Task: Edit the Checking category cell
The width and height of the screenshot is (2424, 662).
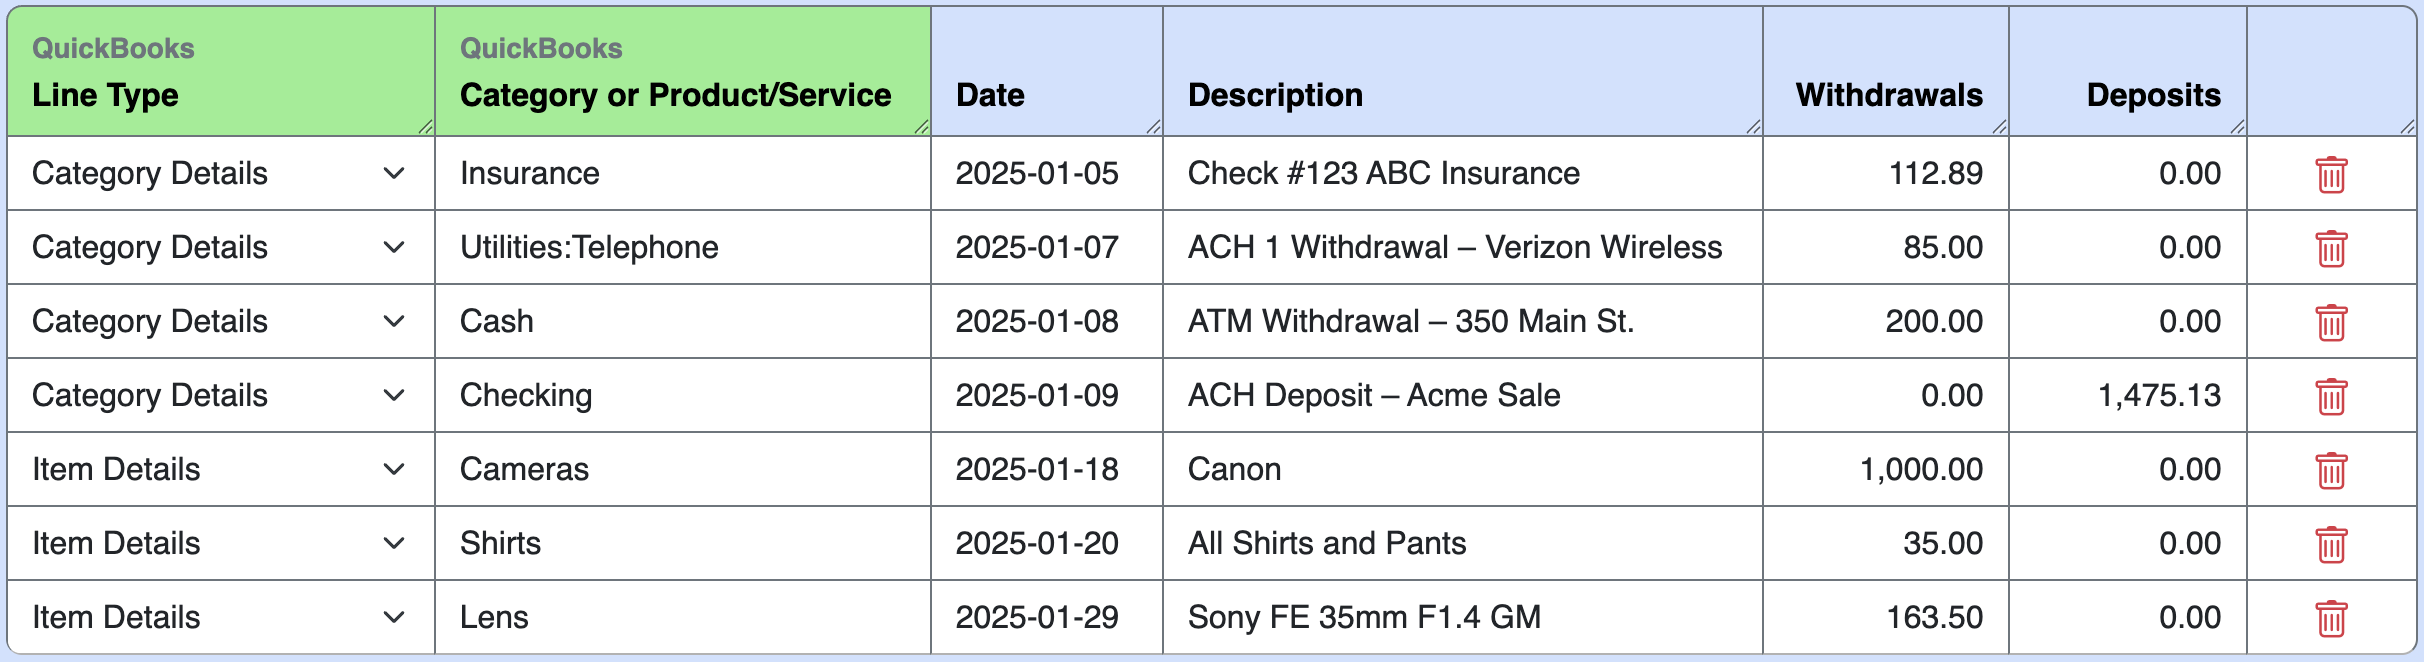Action: coord(683,395)
